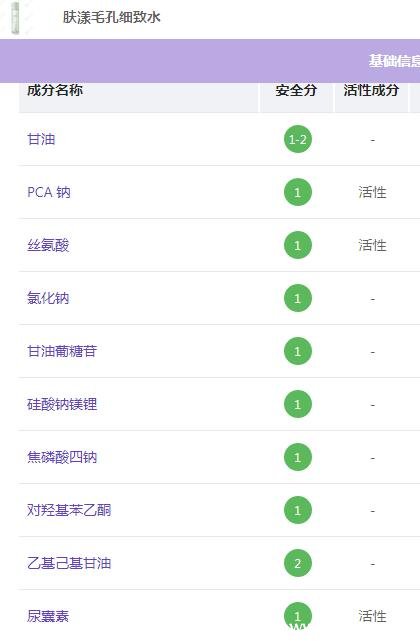Click the green safety badge for PCA 钠
This screenshot has height=641, width=420.
click(298, 192)
